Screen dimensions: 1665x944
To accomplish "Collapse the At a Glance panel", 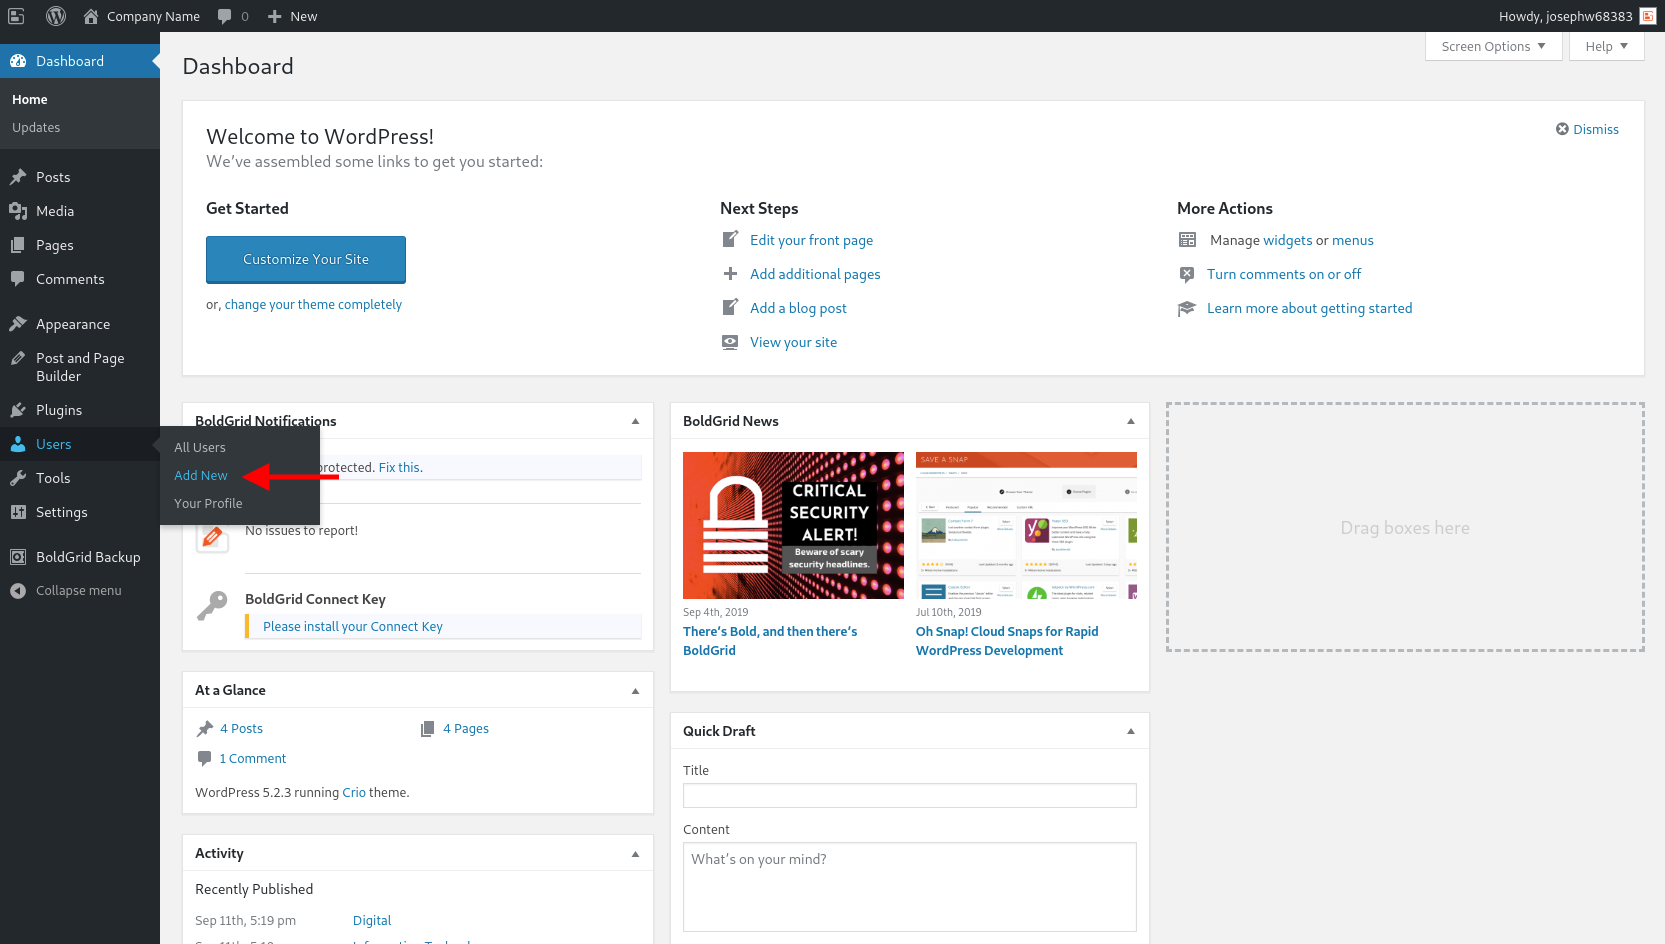I will tap(635, 690).
